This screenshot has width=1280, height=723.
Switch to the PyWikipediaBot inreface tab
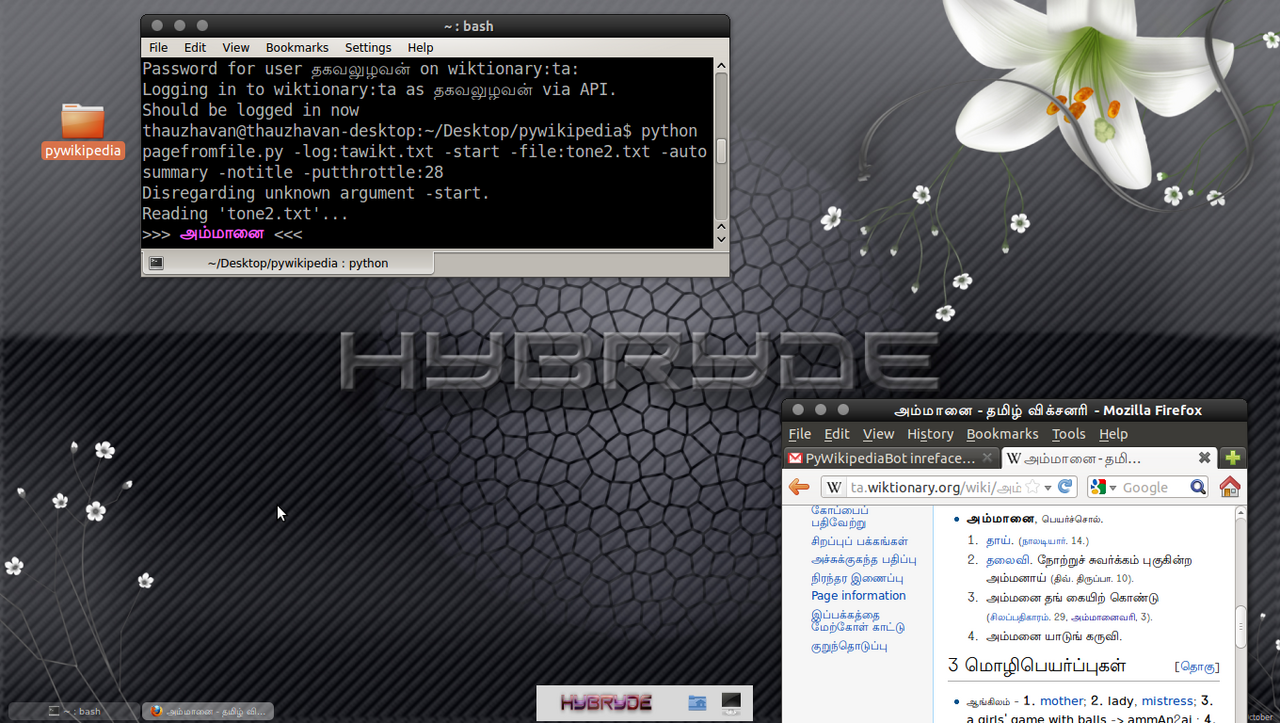click(890, 458)
